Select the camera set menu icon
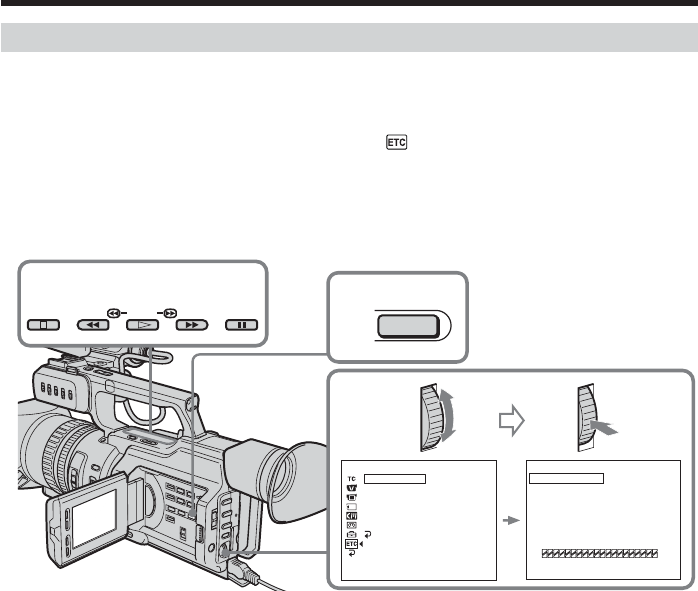The image size is (698, 591). coord(352,498)
